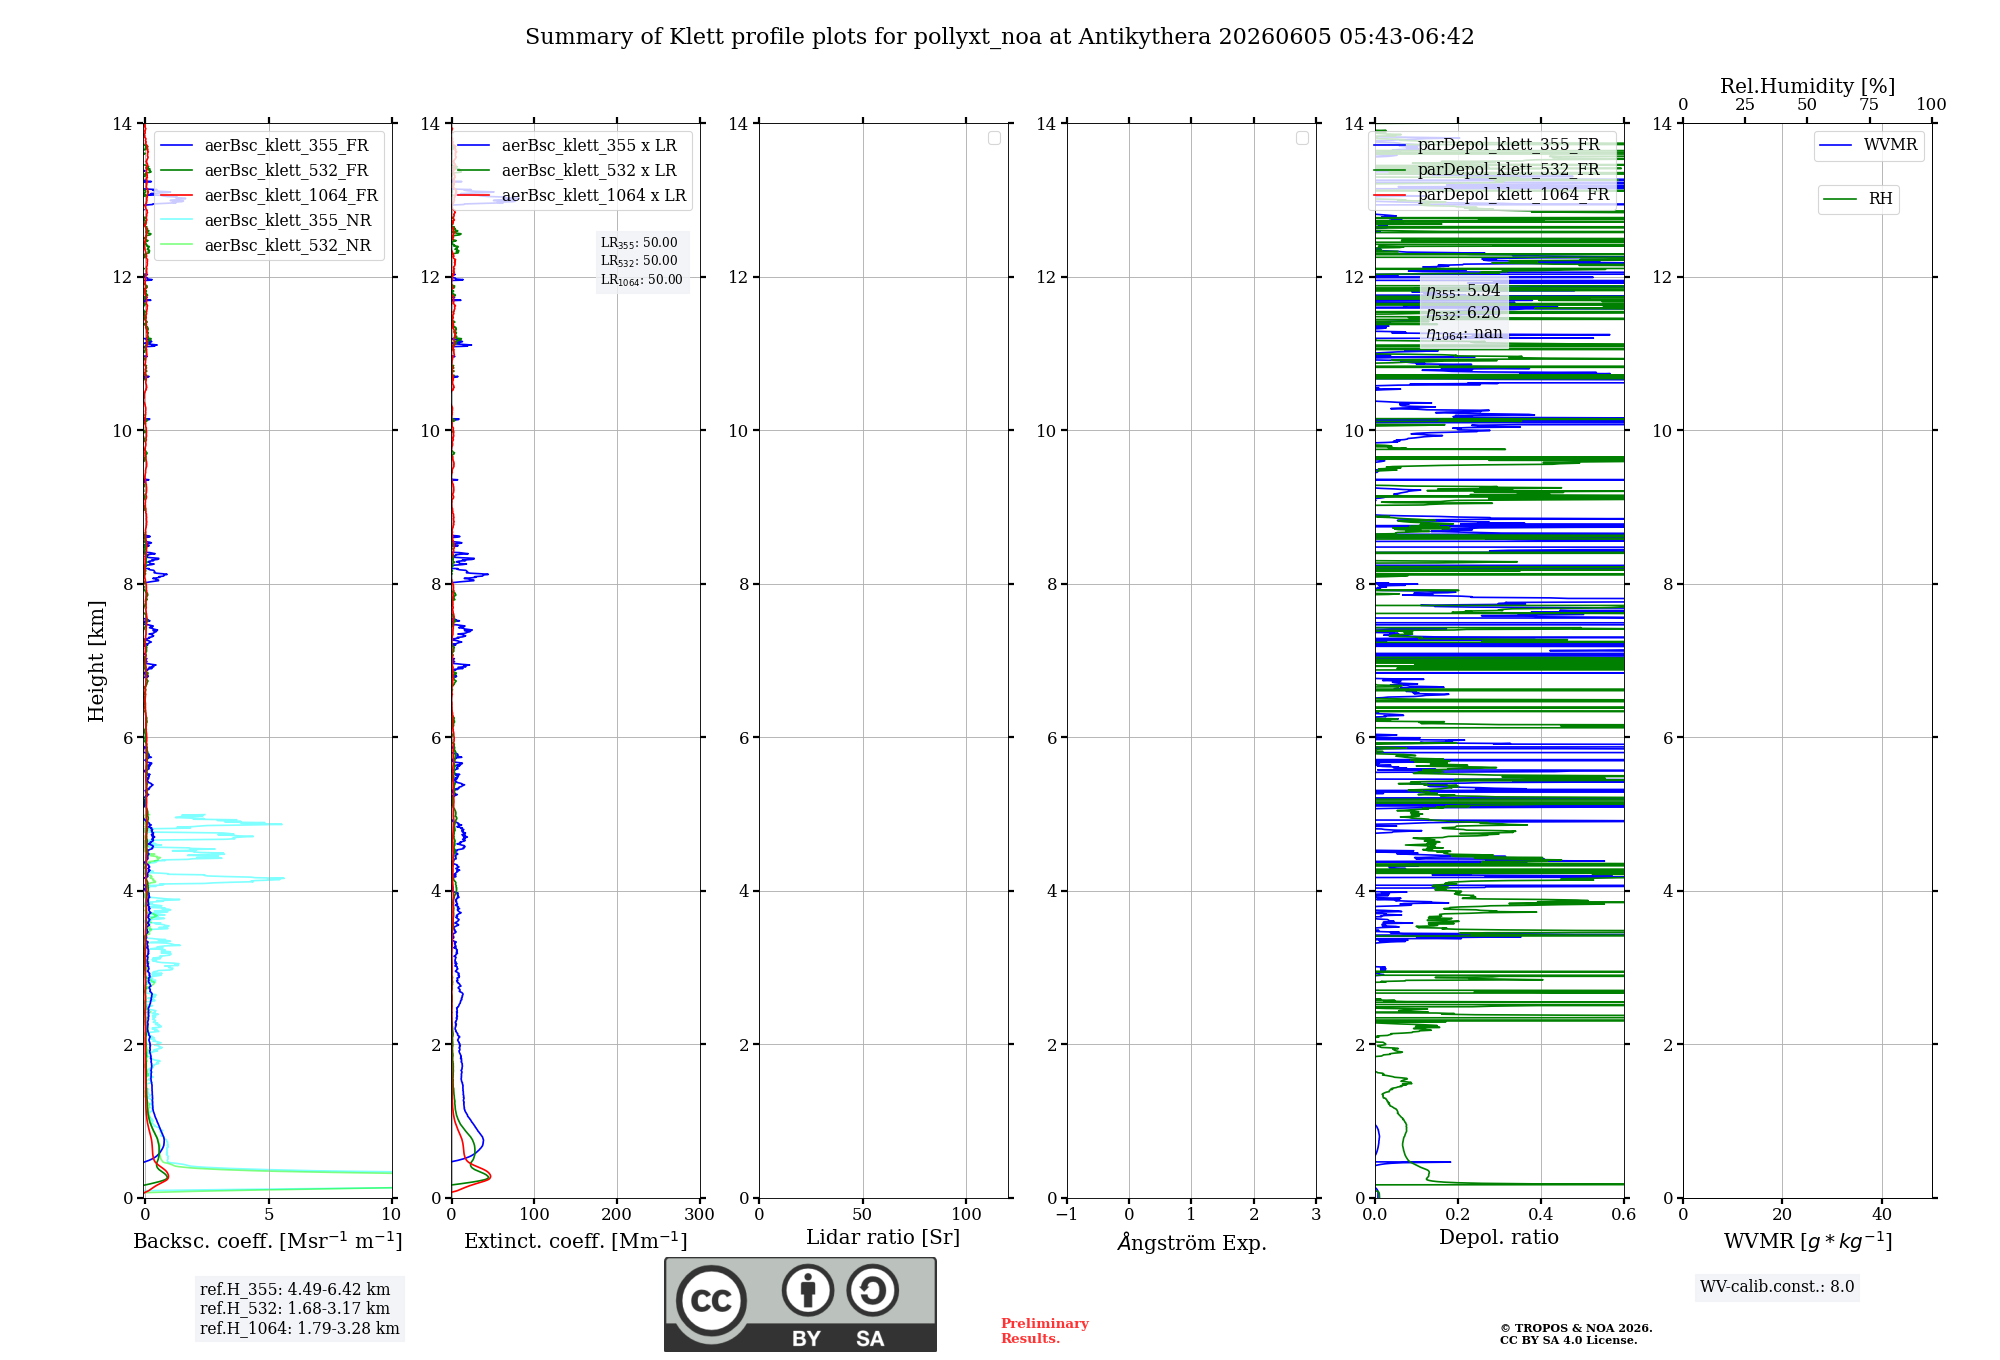The image size is (2000, 1360).
Task: Click the blue line swatch beside WVMR
Action: (1836, 146)
